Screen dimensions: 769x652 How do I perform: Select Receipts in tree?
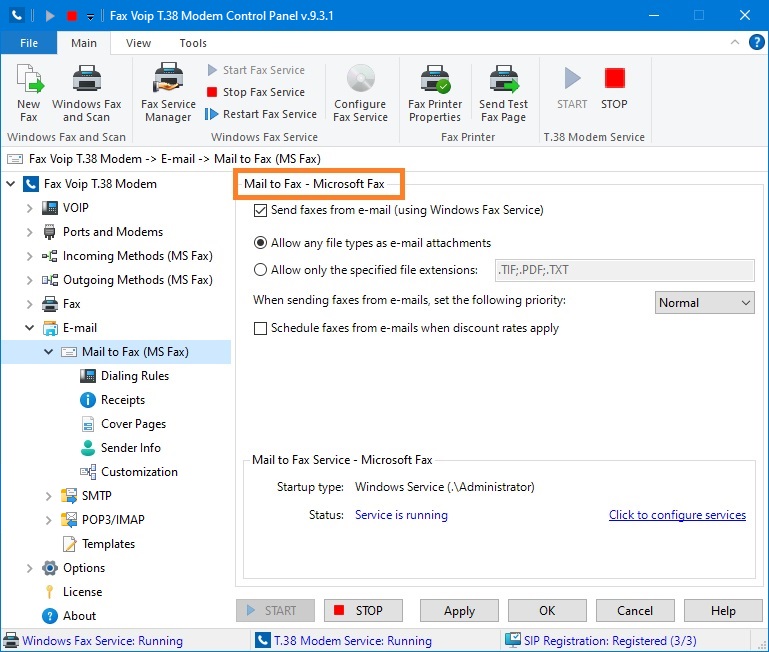[123, 400]
